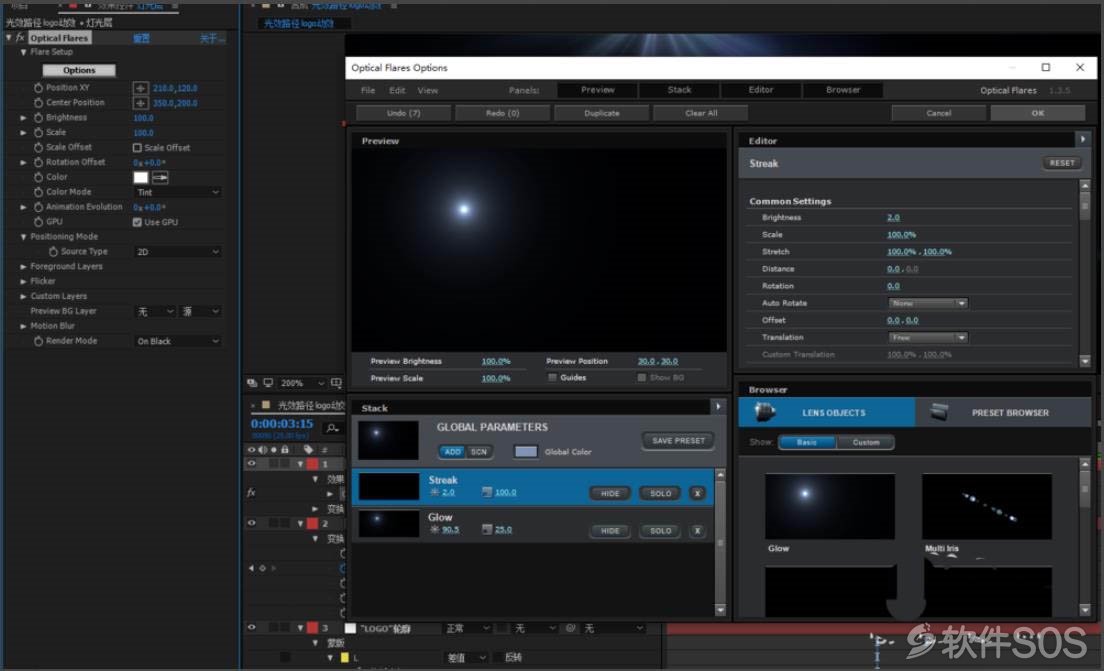Enable the Brightness stopwatch in Effect Controls

click(x=38, y=118)
